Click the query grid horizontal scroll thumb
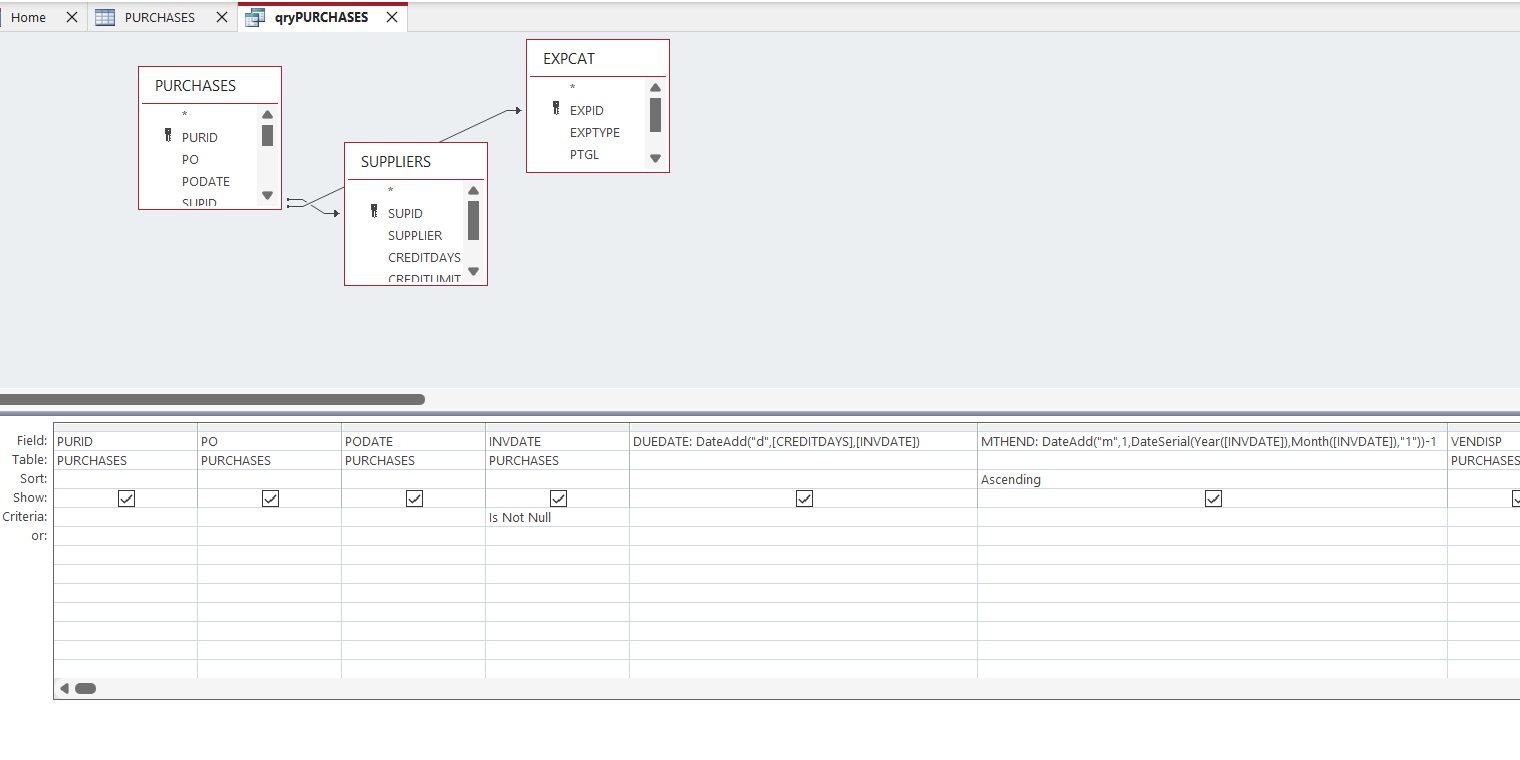Image resolution: width=1520 pixels, height=760 pixels. 85,688
